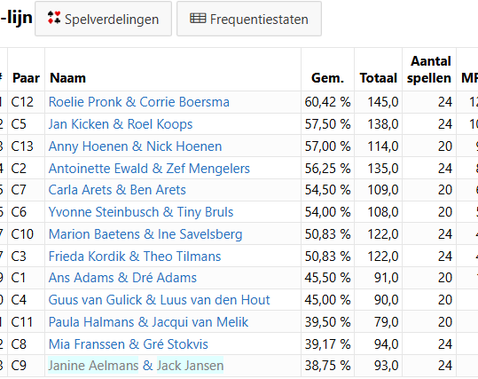The height and width of the screenshot is (379, 478).
Task: Open Guus van Gulick & Luus van den Hout
Action: tap(159, 300)
